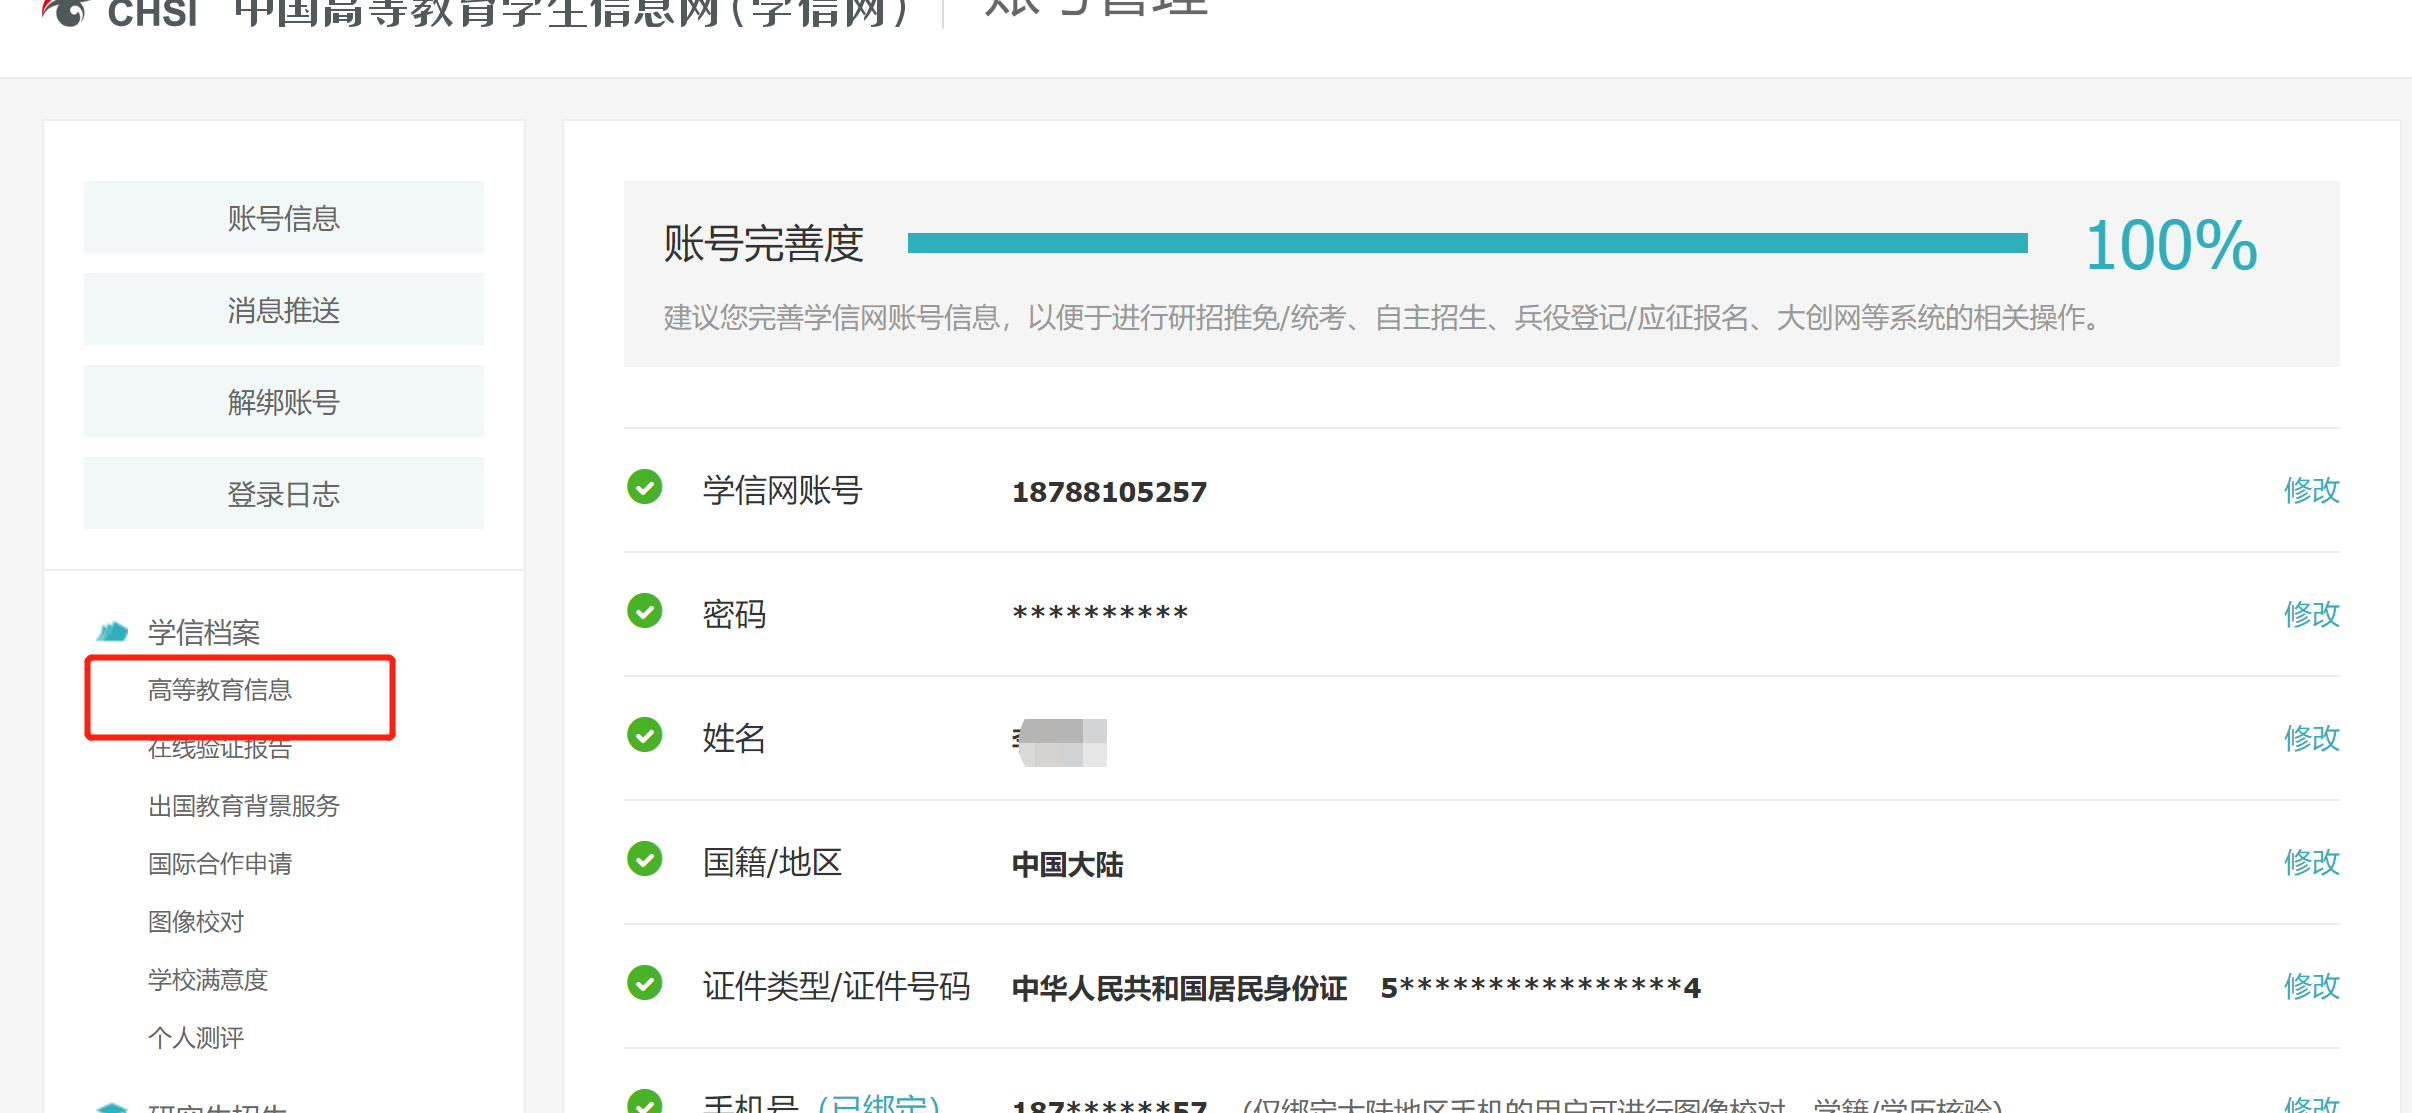Open the 在线验证报告 link
Screen dimensions: 2412x1113
point(220,748)
